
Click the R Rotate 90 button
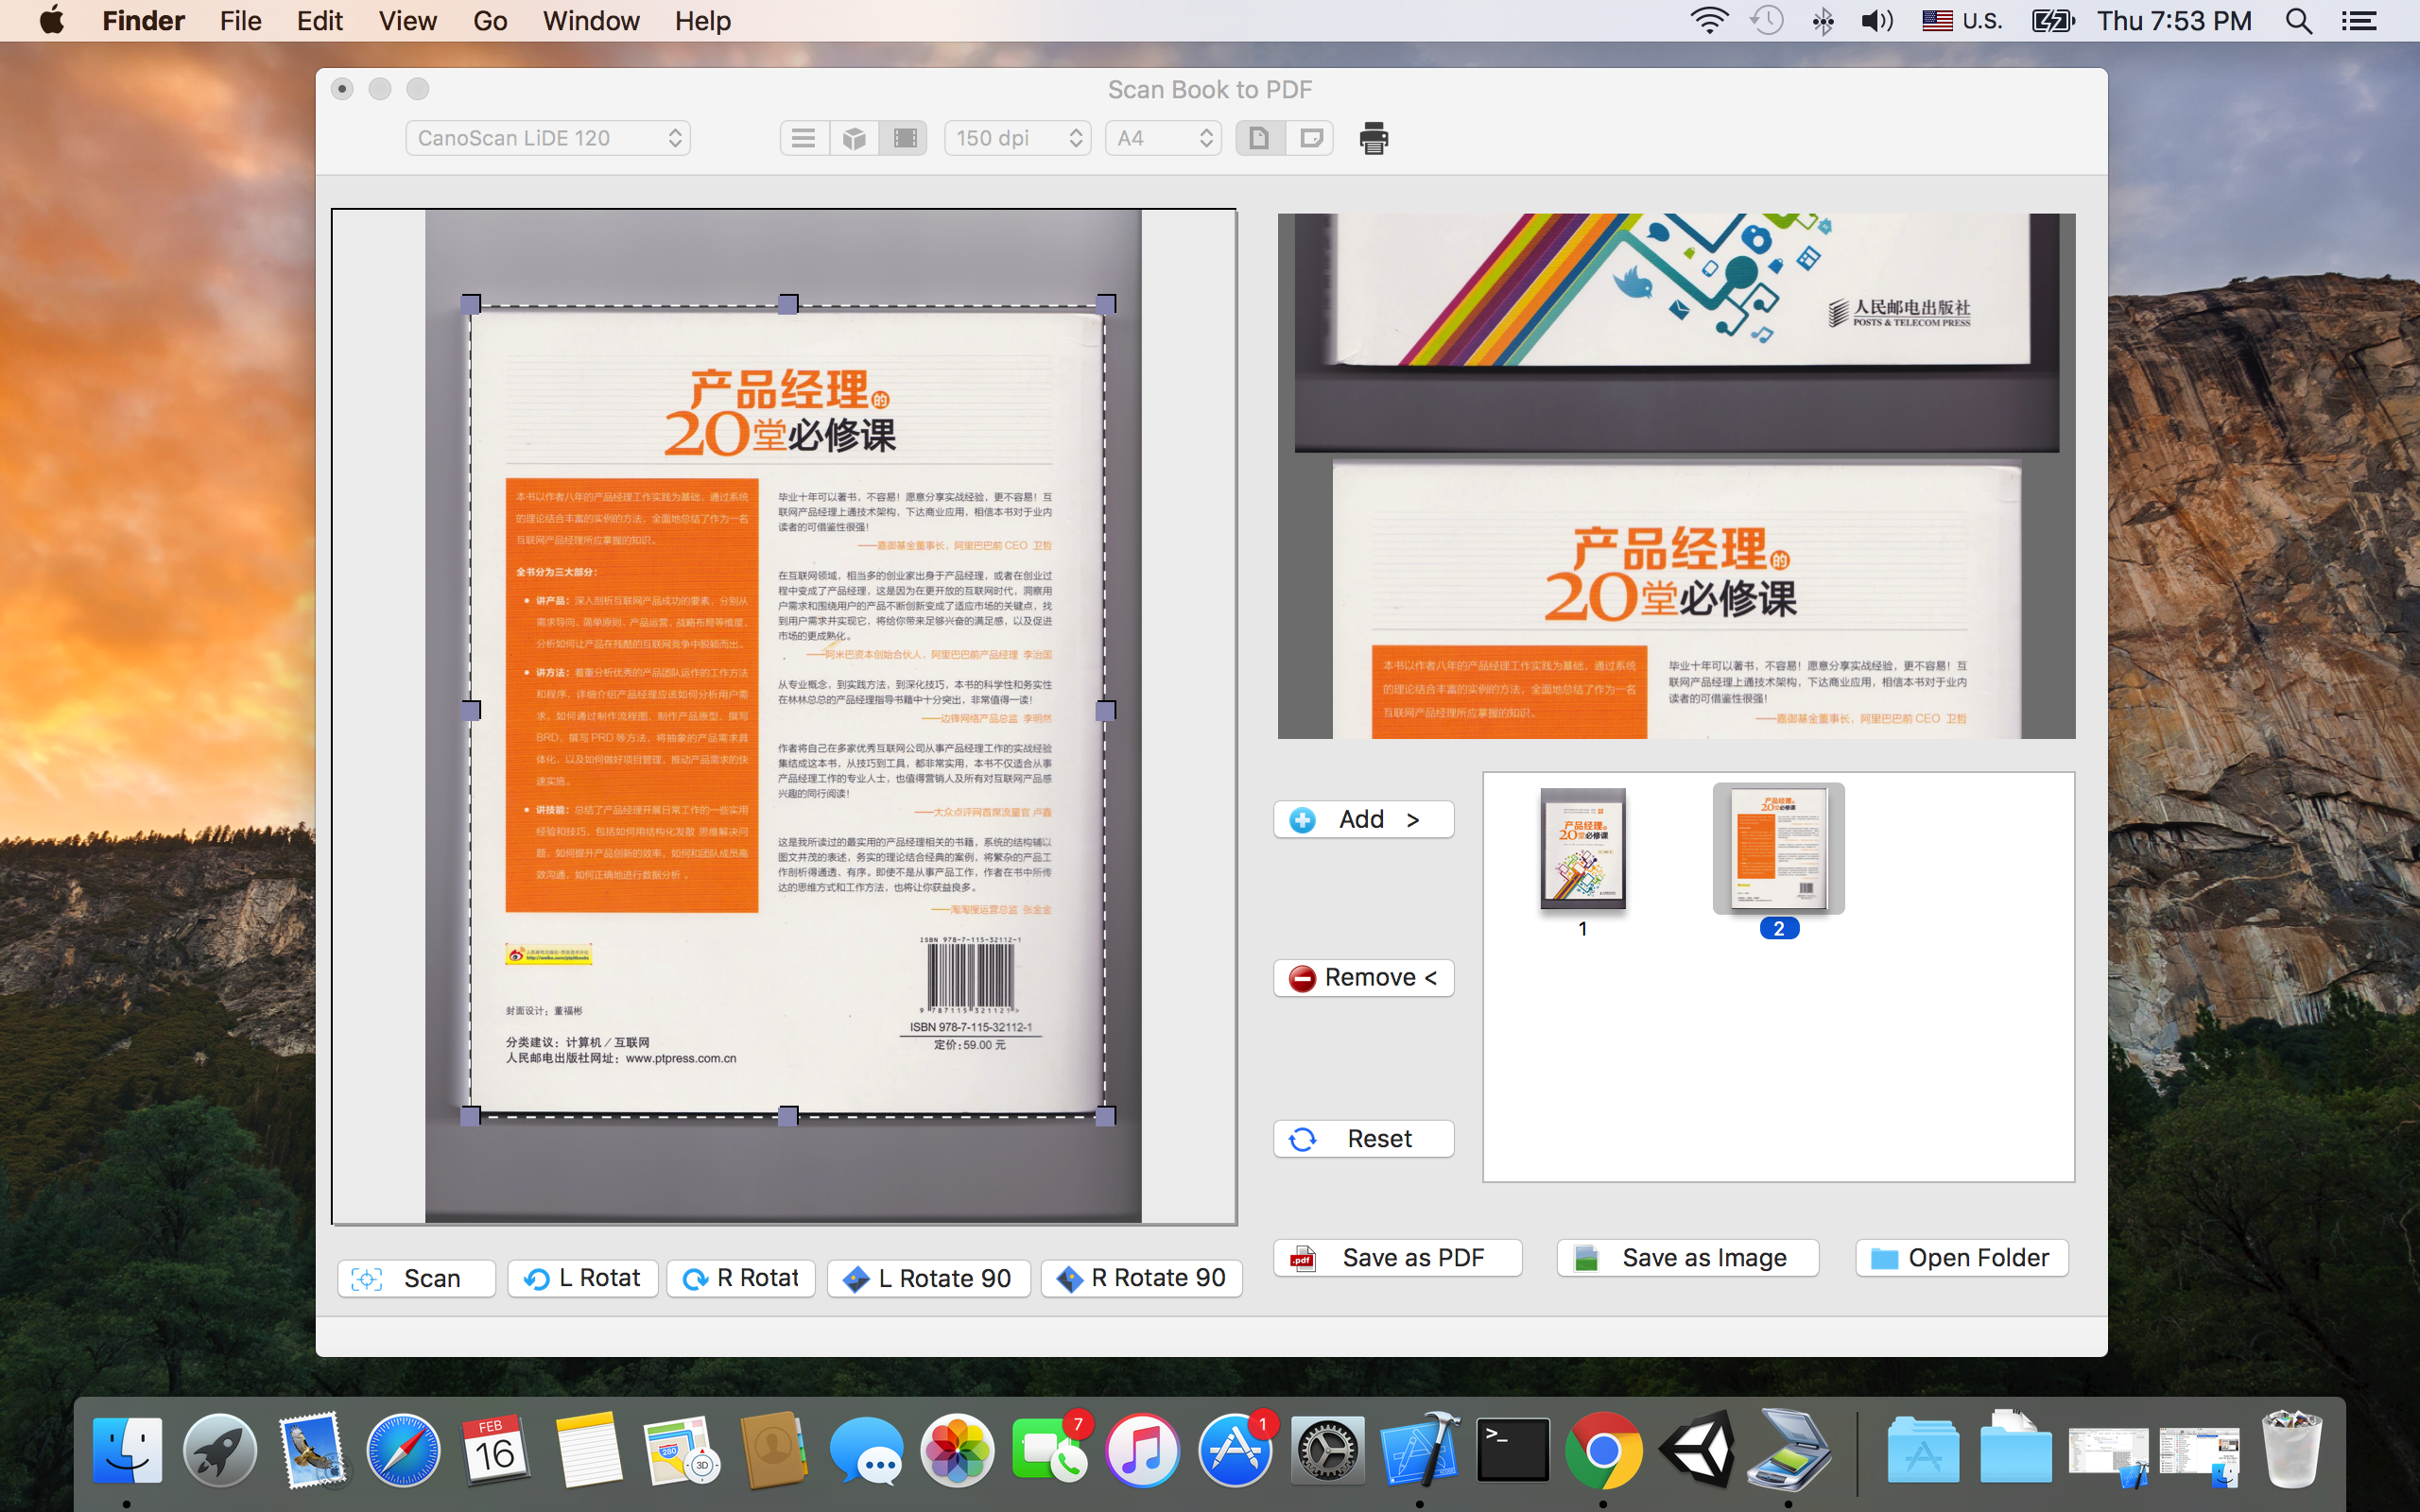(x=1141, y=1278)
